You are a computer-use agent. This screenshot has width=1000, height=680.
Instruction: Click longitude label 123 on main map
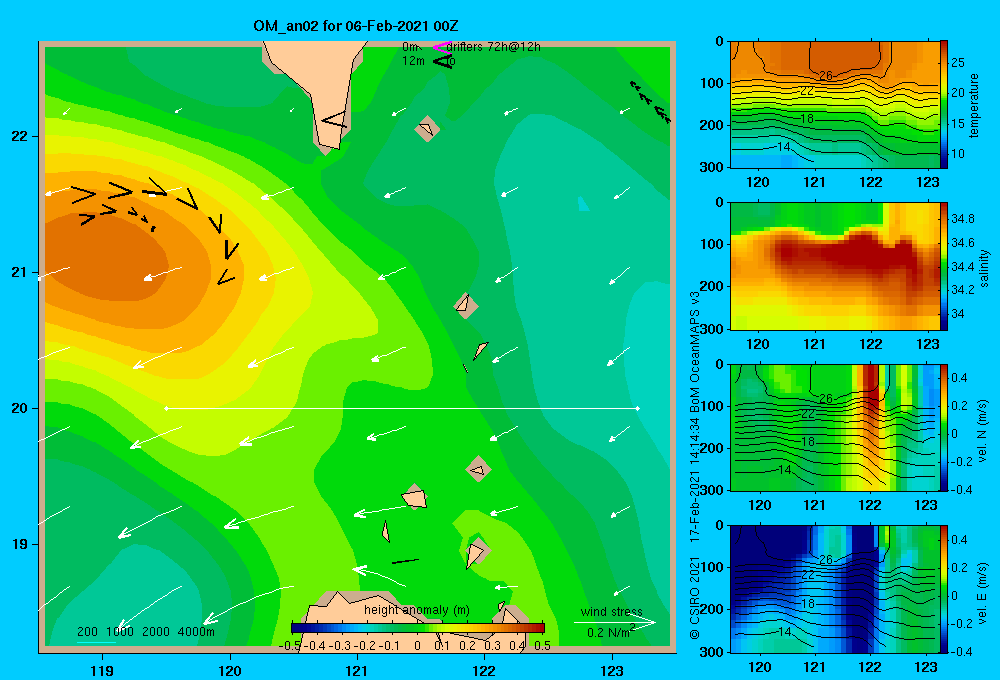click(612, 670)
